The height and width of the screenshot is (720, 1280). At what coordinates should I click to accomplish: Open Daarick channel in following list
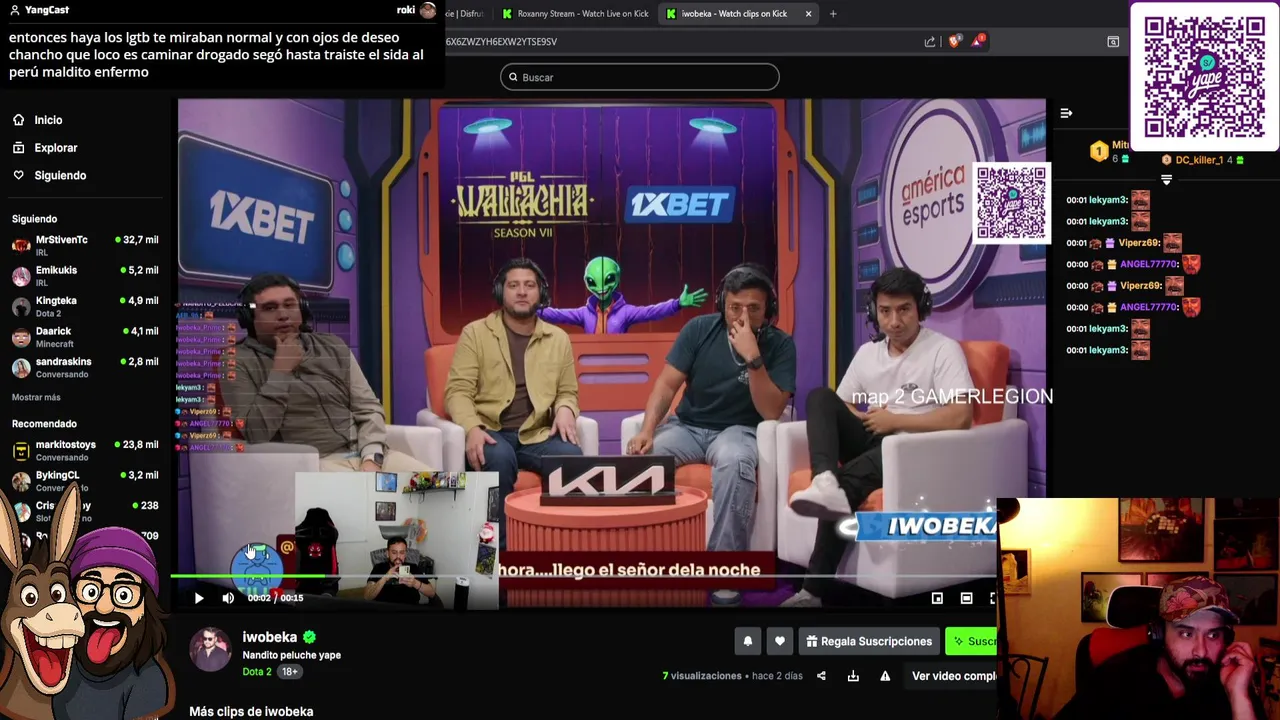[85, 336]
